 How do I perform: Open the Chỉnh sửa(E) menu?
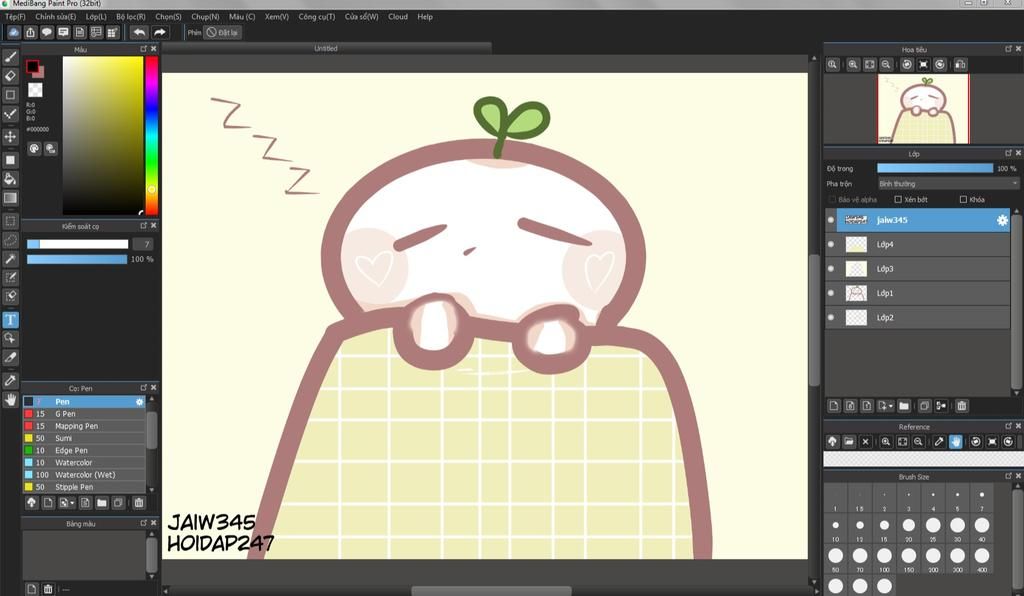tap(56, 17)
